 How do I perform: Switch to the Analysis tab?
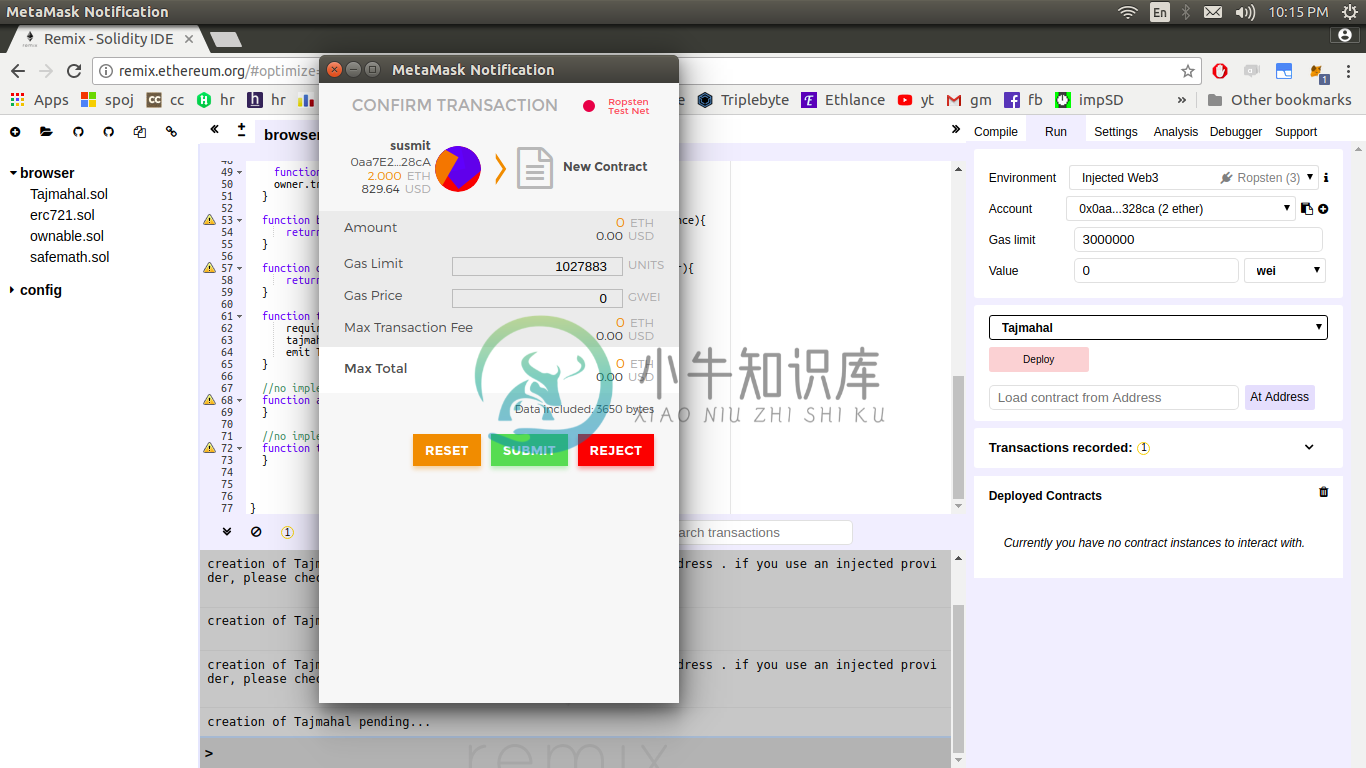click(x=1176, y=131)
